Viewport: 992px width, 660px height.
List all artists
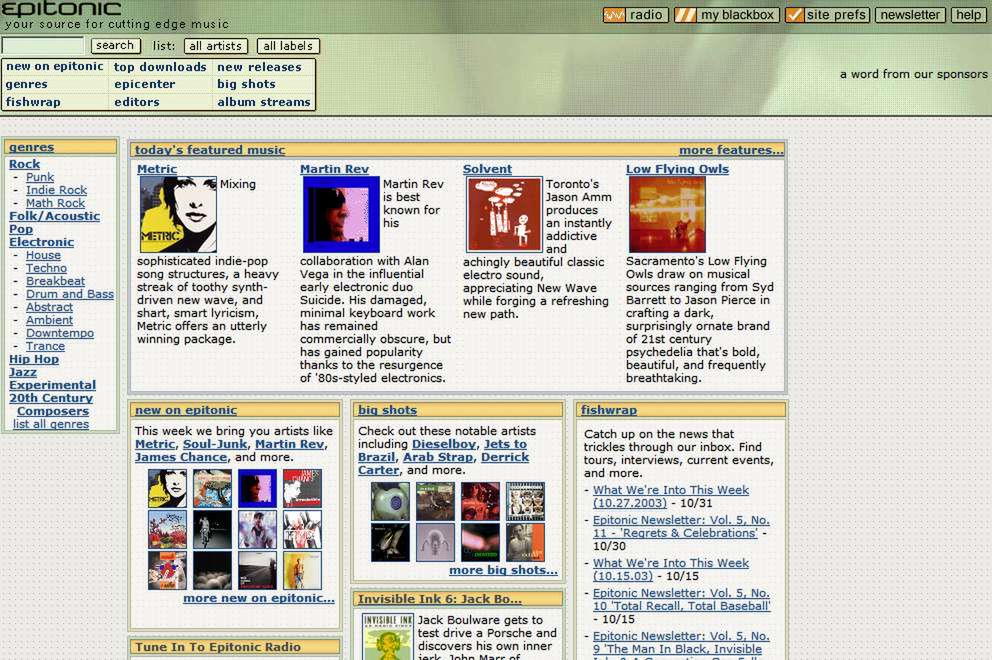pos(216,46)
